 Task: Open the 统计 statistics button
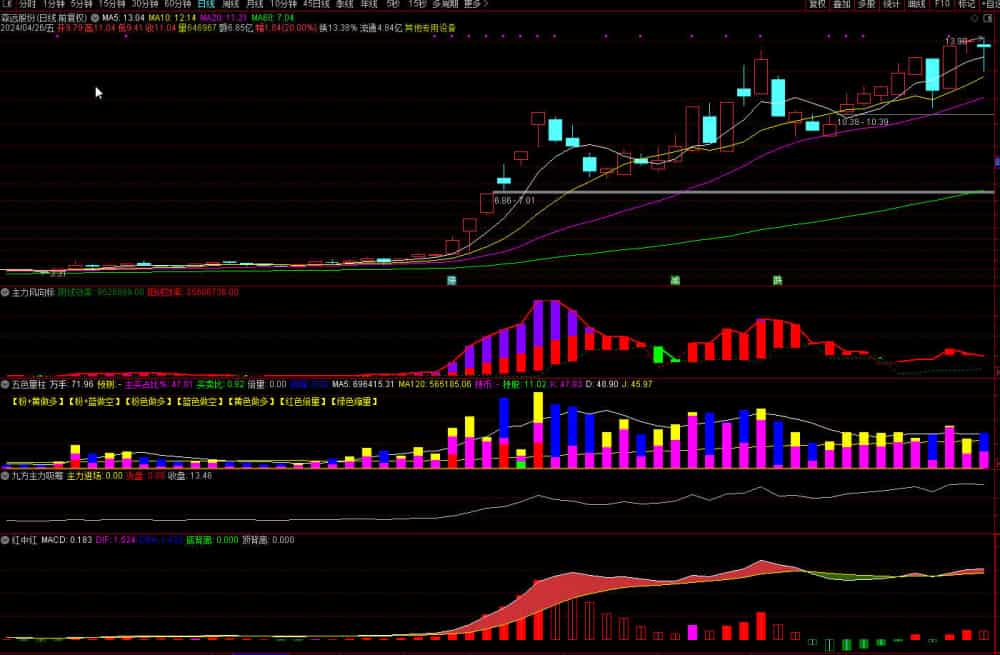pos(891,4)
